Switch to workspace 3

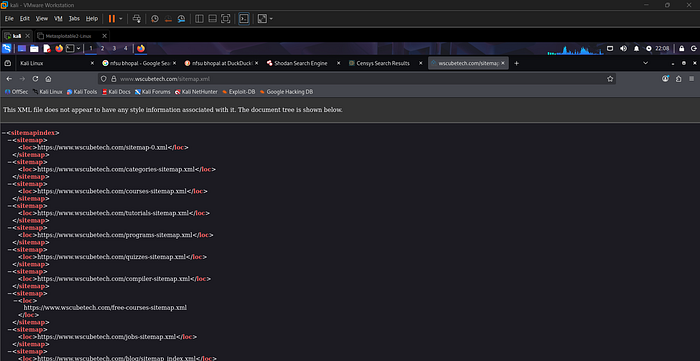pos(114,48)
